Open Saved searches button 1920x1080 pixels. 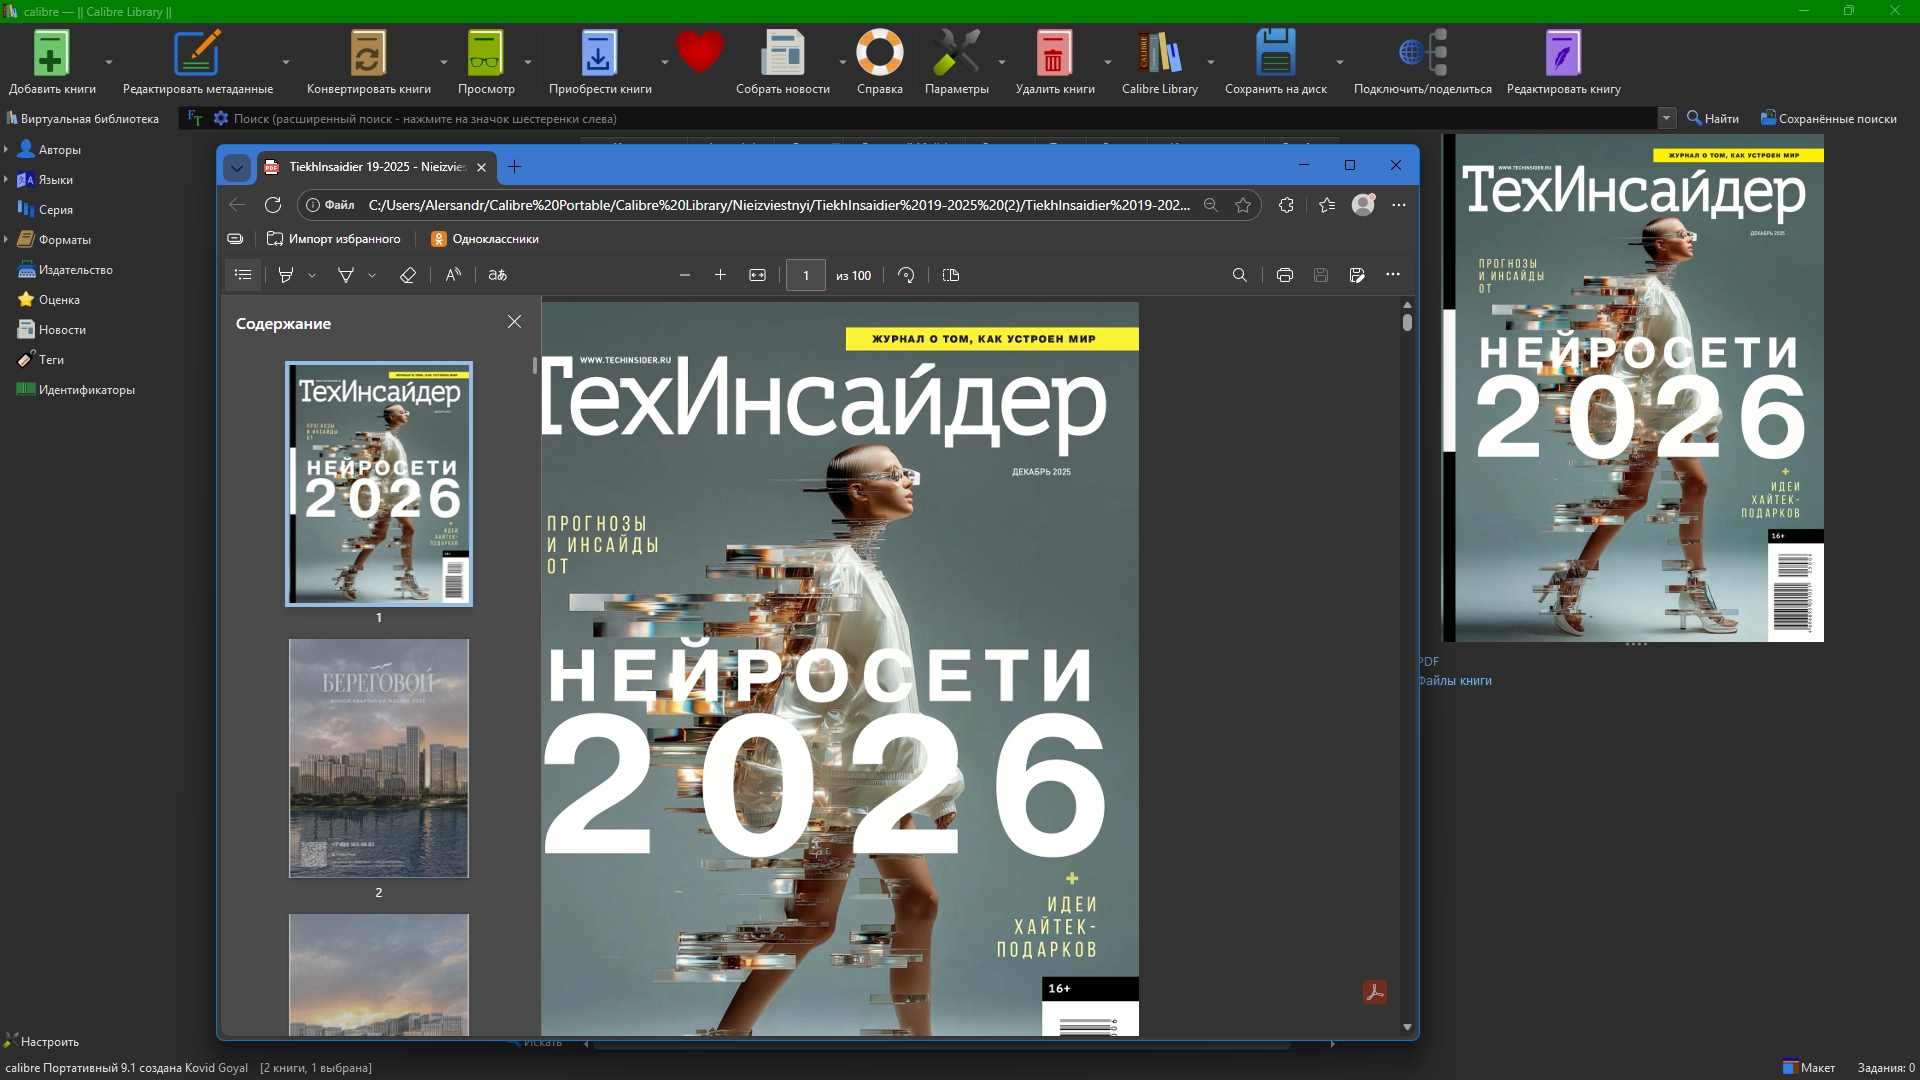[1828, 118]
